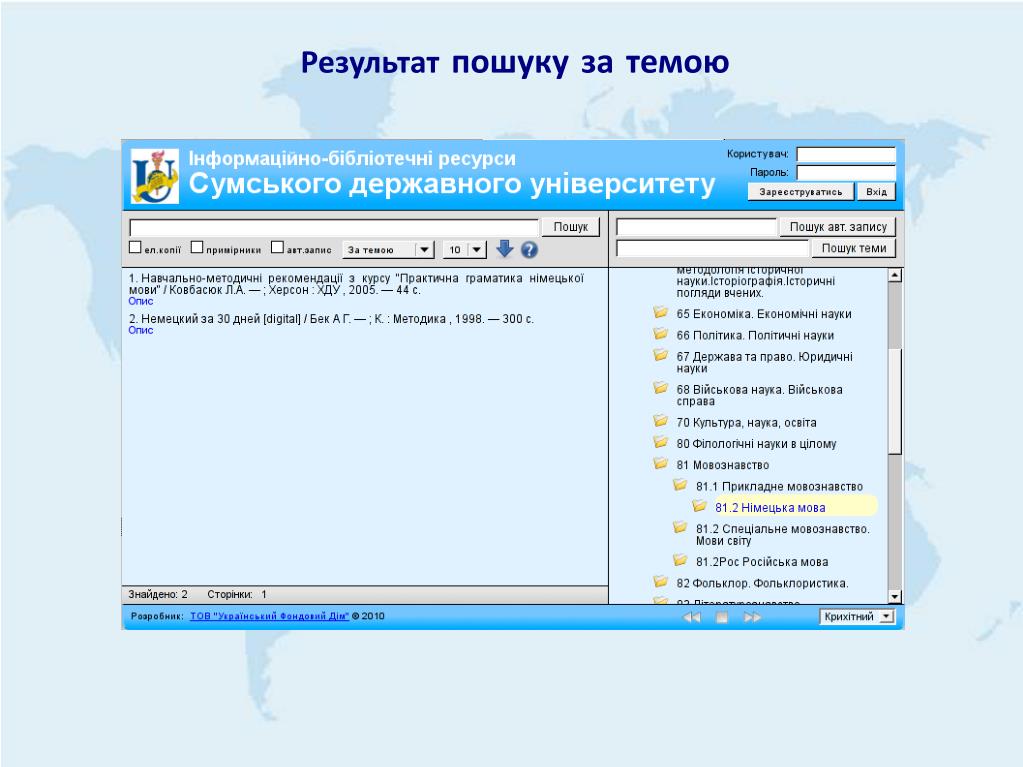Screen dimensions: 1023x767
Task: Select 80 Філологічні науки в цілому
Action: pyautogui.click(x=756, y=444)
